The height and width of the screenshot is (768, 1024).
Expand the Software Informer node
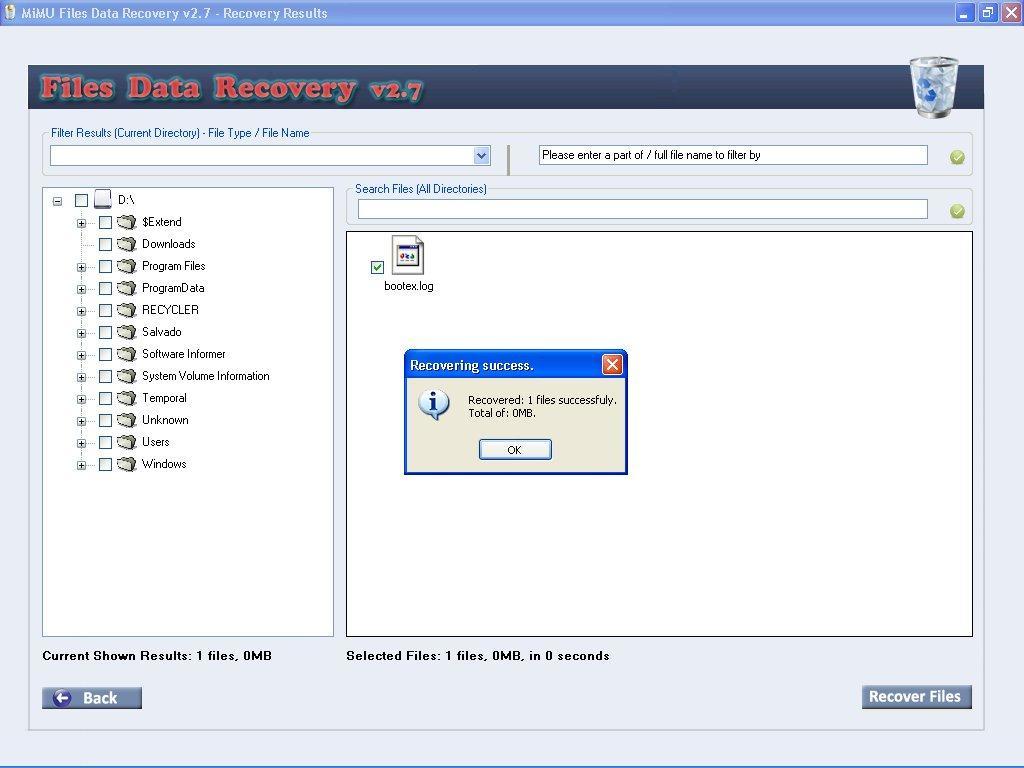(x=81, y=355)
